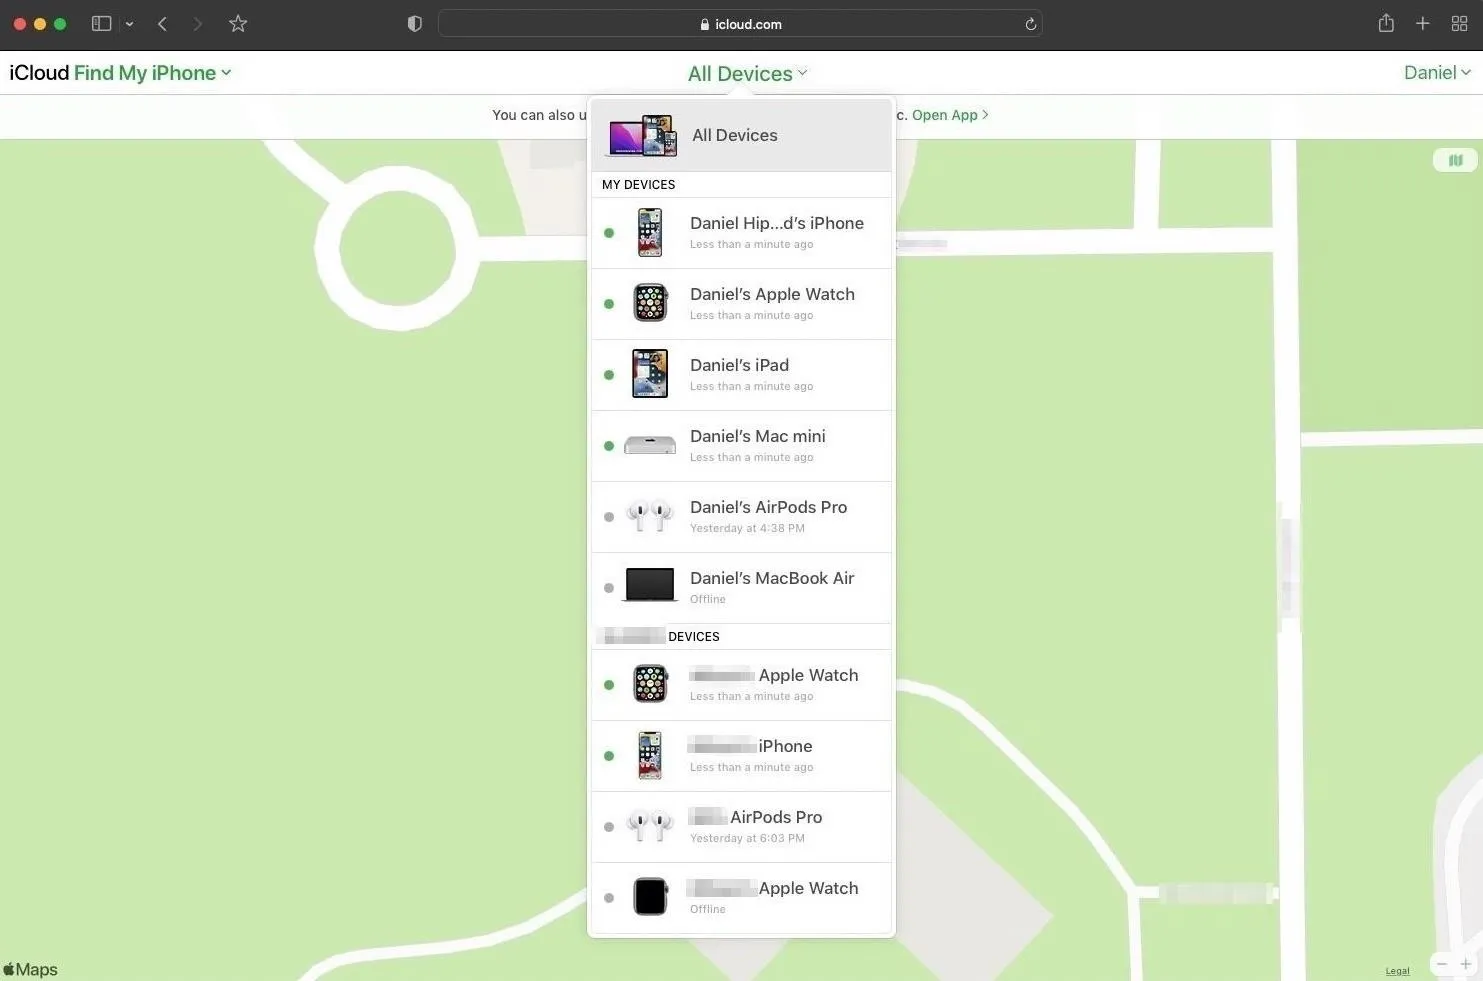The image size is (1483, 981).
Task: Go back with the back arrow
Action: pyautogui.click(x=162, y=23)
